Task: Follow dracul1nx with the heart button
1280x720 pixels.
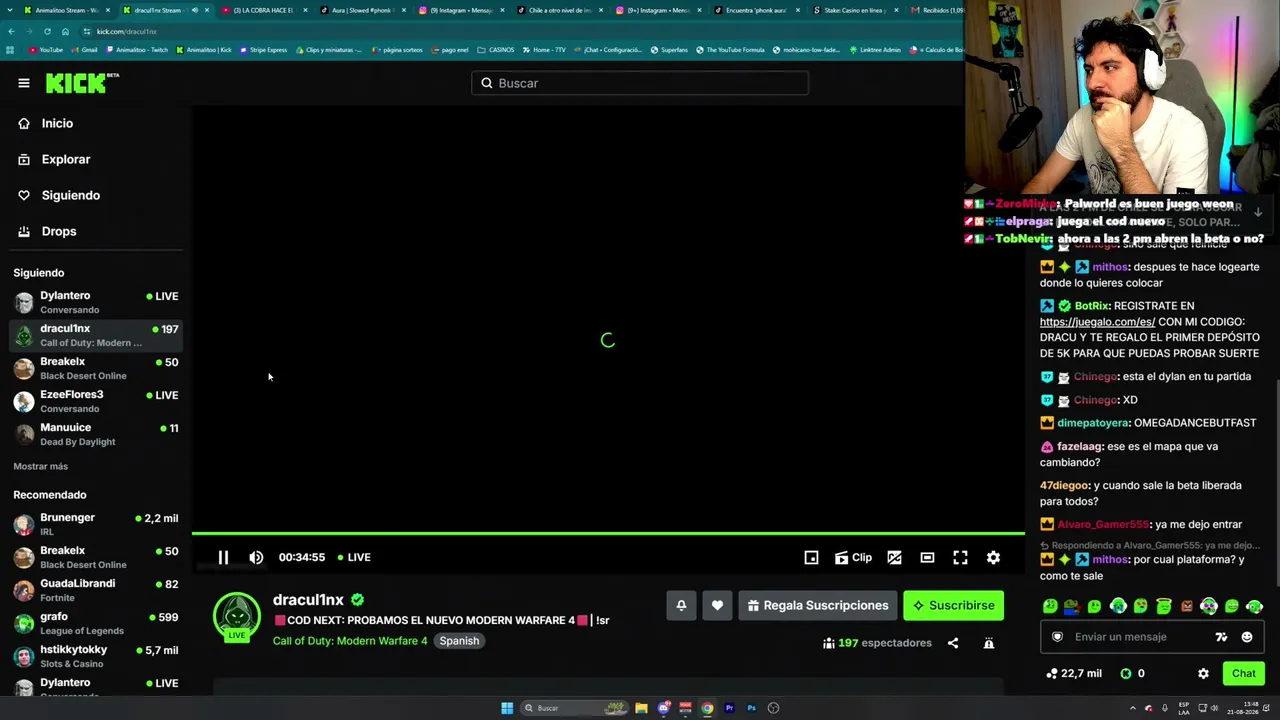Action: [x=717, y=605]
